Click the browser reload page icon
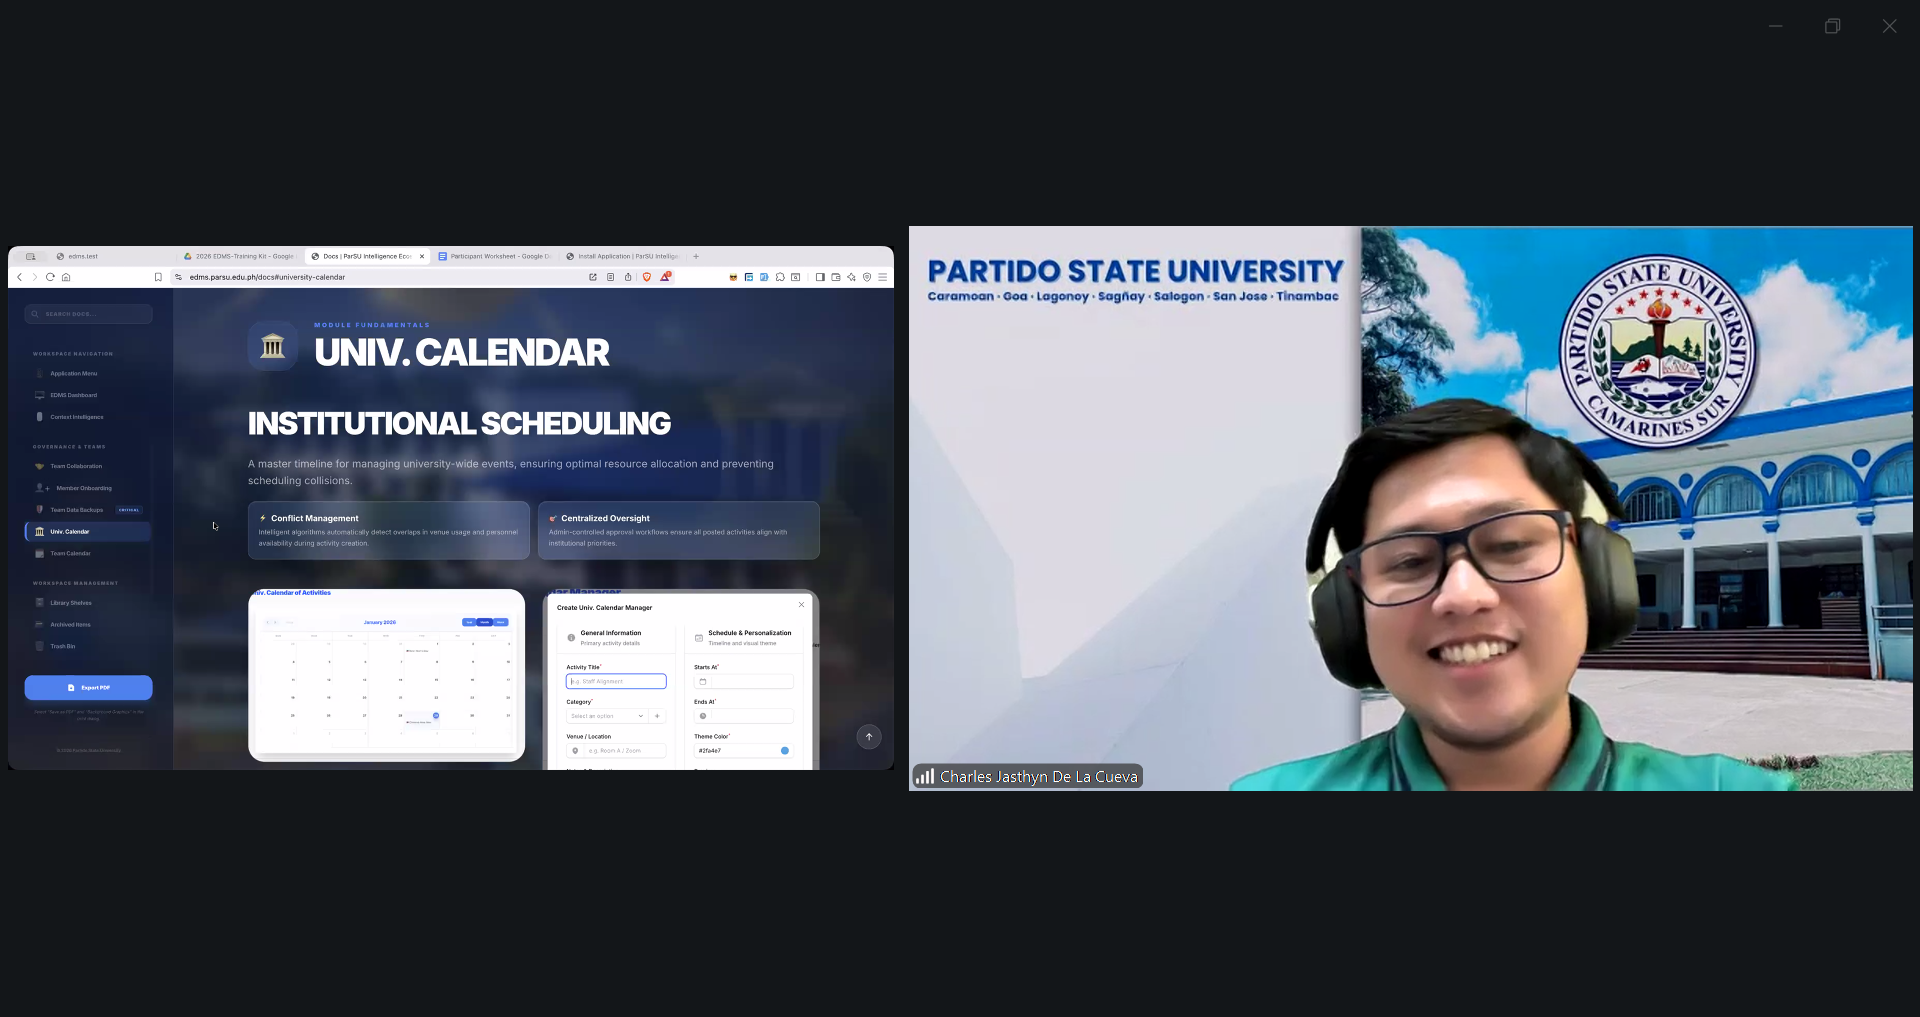This screenshot has width=1920, height=1017. 50,277
